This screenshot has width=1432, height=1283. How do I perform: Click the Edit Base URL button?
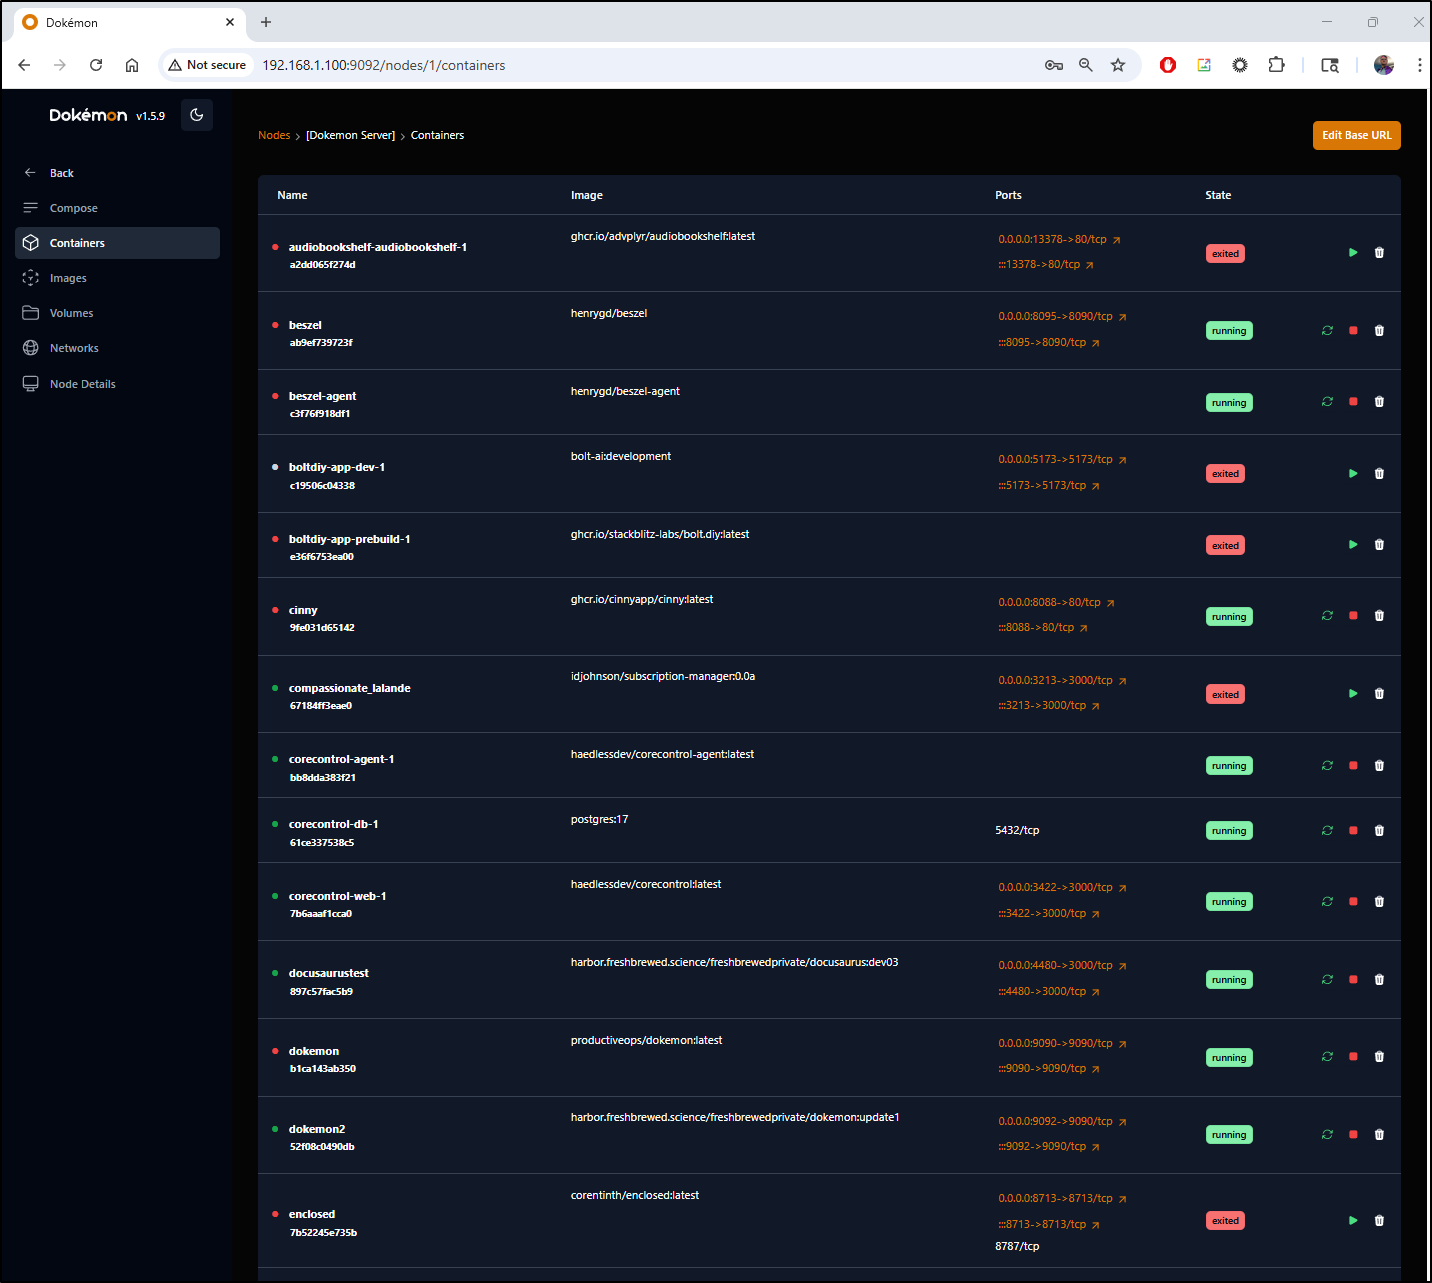point(1356,136)
